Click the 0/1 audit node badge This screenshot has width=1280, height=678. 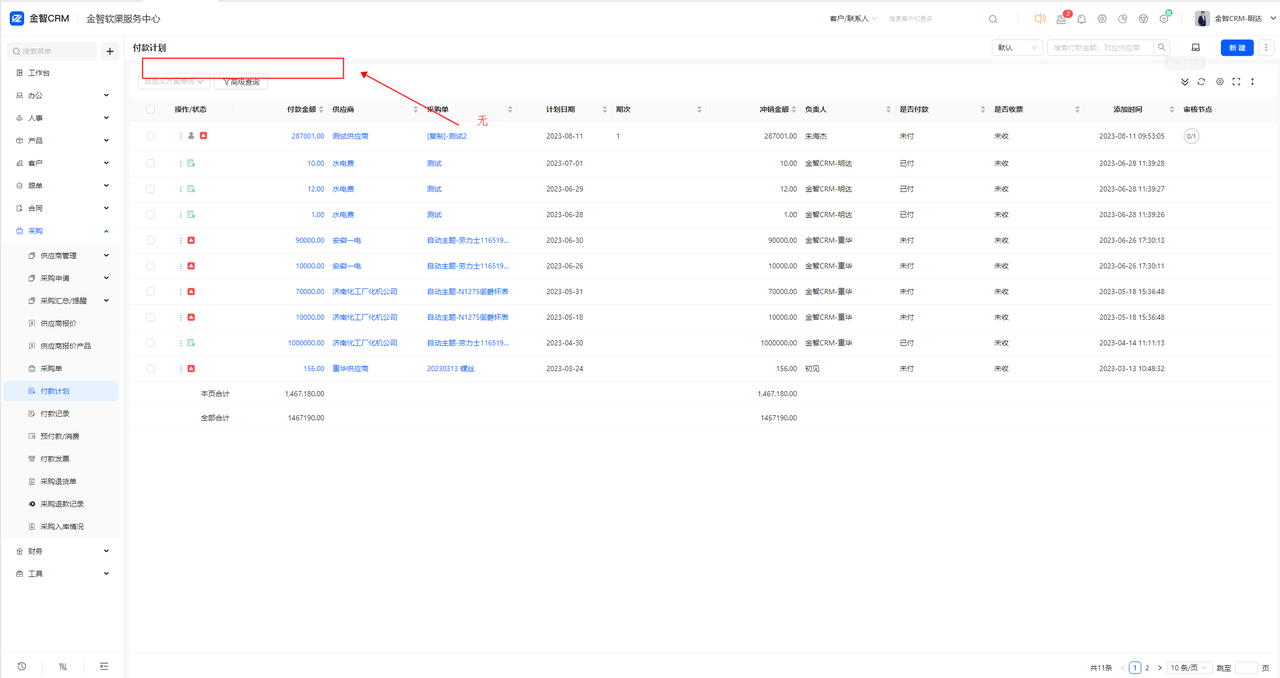click(x=1191, y=135)
